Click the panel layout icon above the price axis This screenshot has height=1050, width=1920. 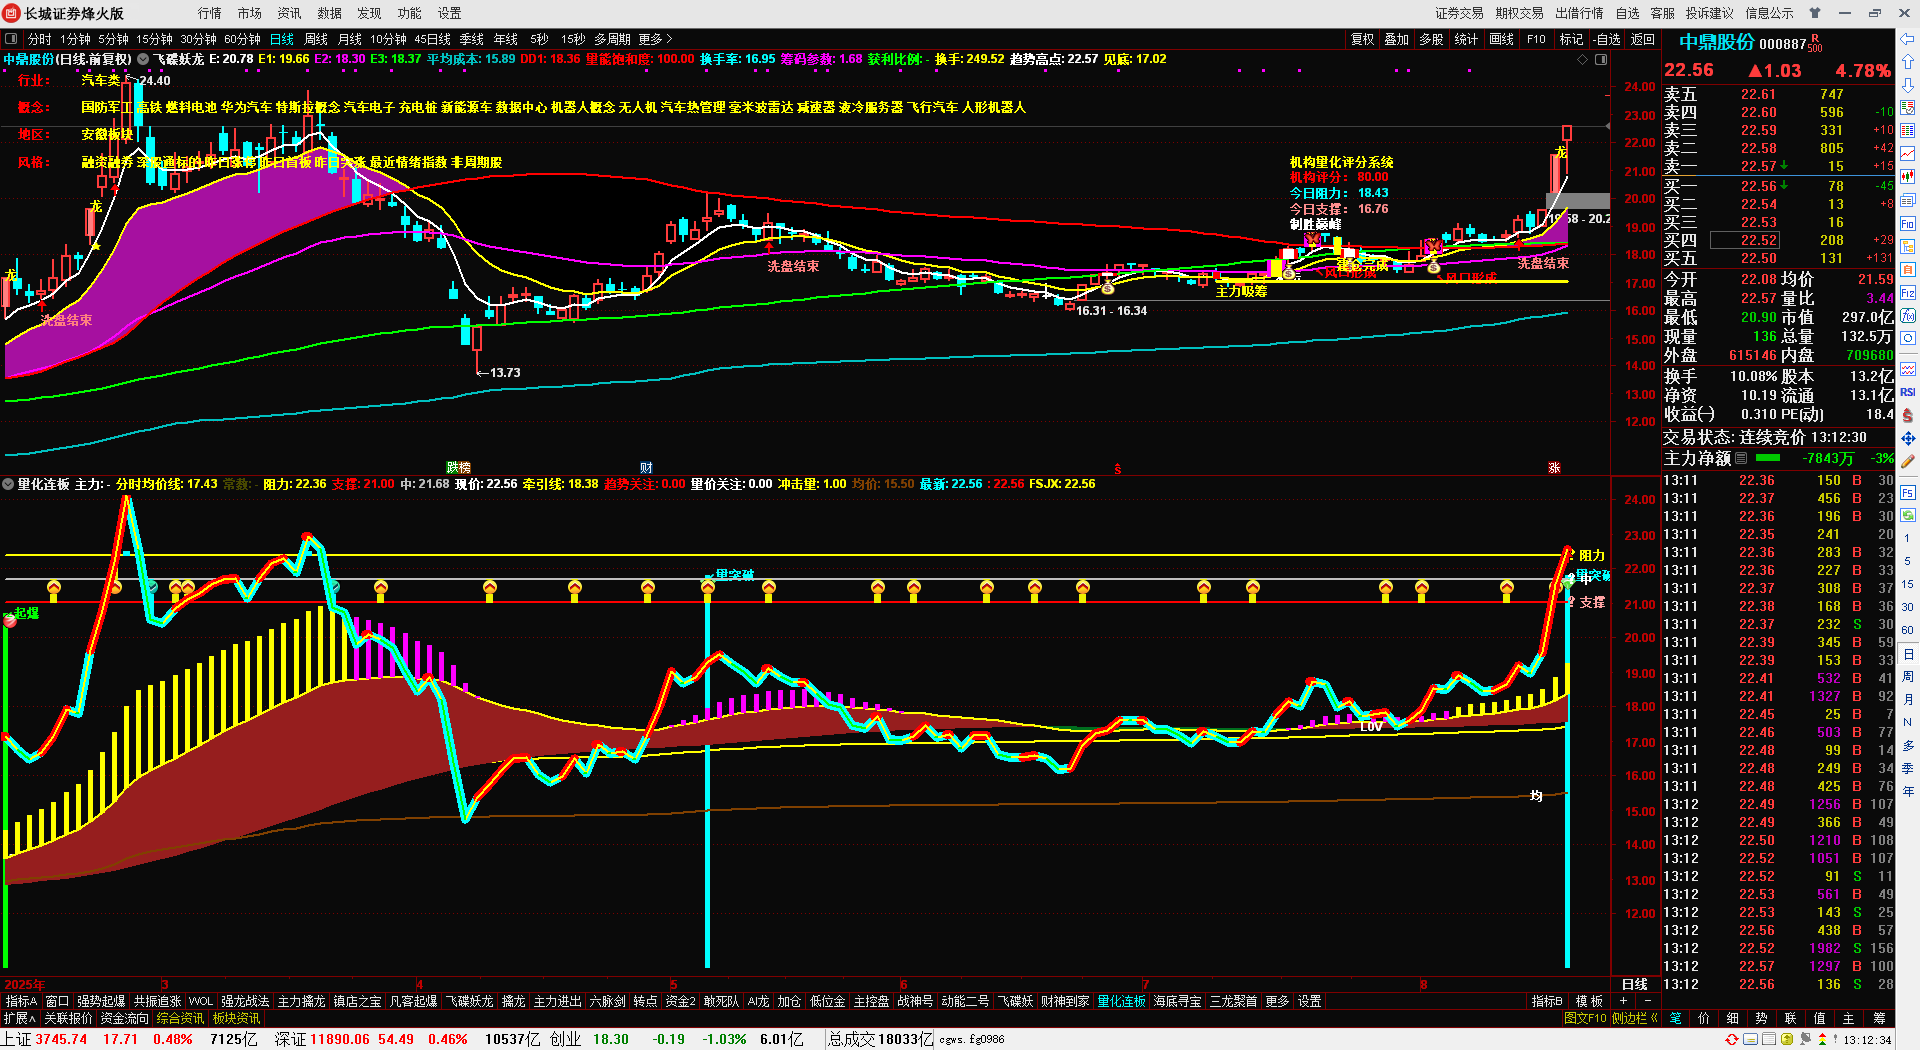1601,60
